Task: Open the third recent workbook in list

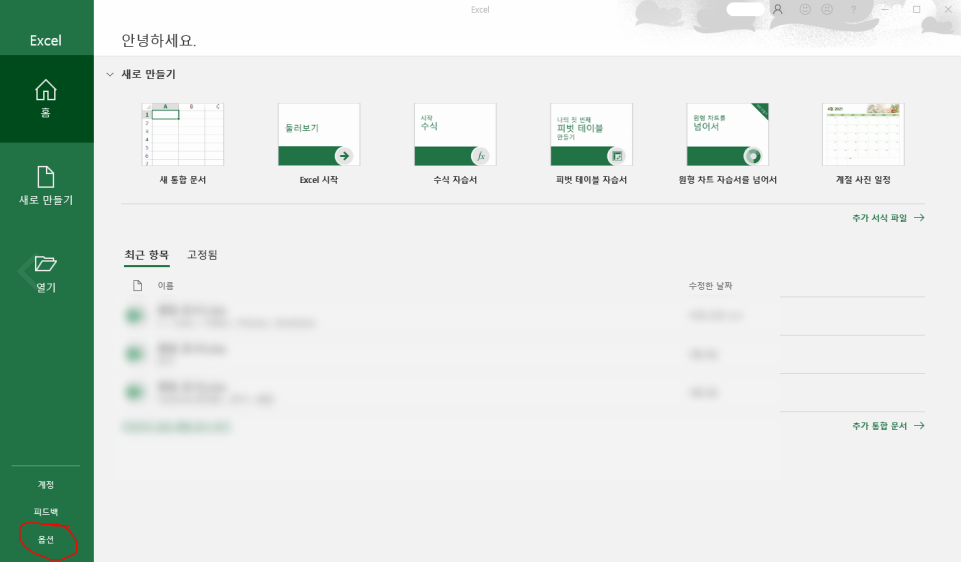Action: [524, 392]
